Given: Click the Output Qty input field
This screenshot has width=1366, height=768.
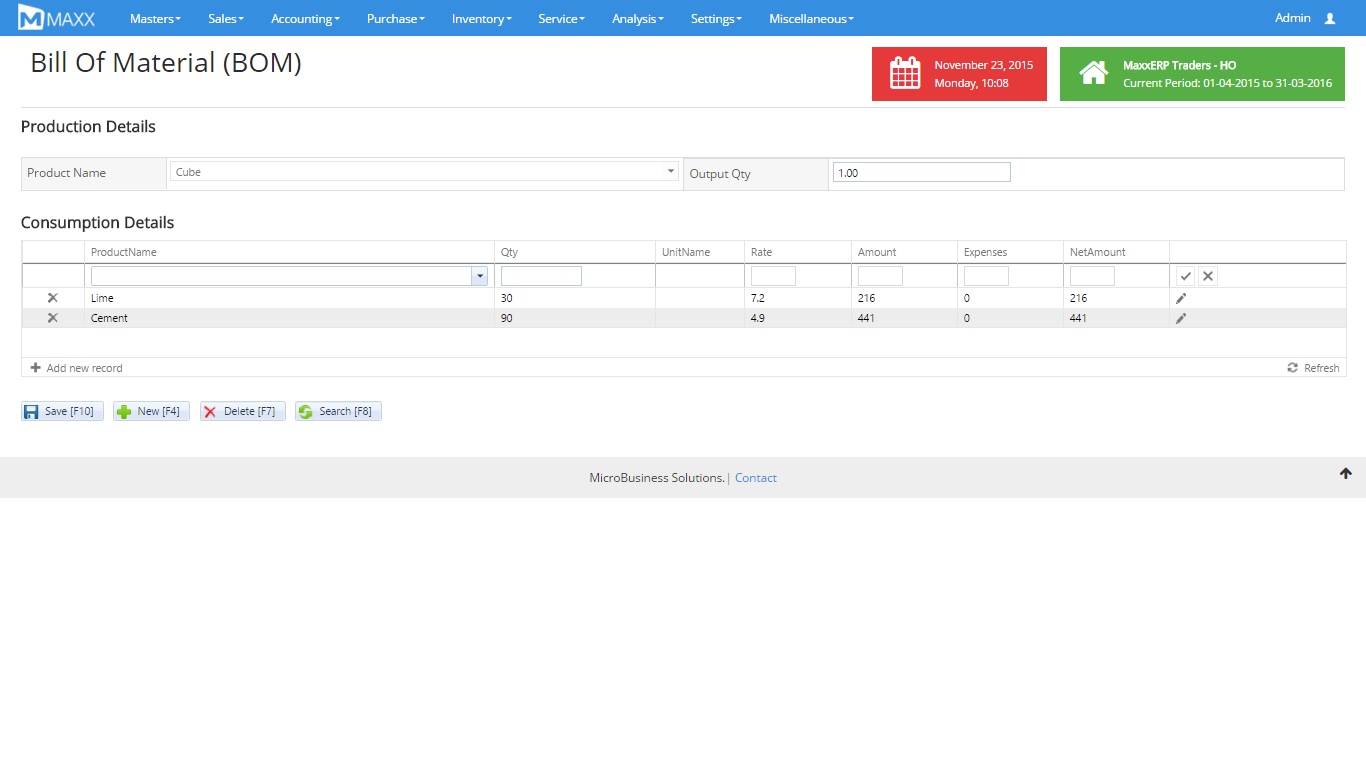Looking at the screenshot, I should pyautogui.click(x=921, y=173).
